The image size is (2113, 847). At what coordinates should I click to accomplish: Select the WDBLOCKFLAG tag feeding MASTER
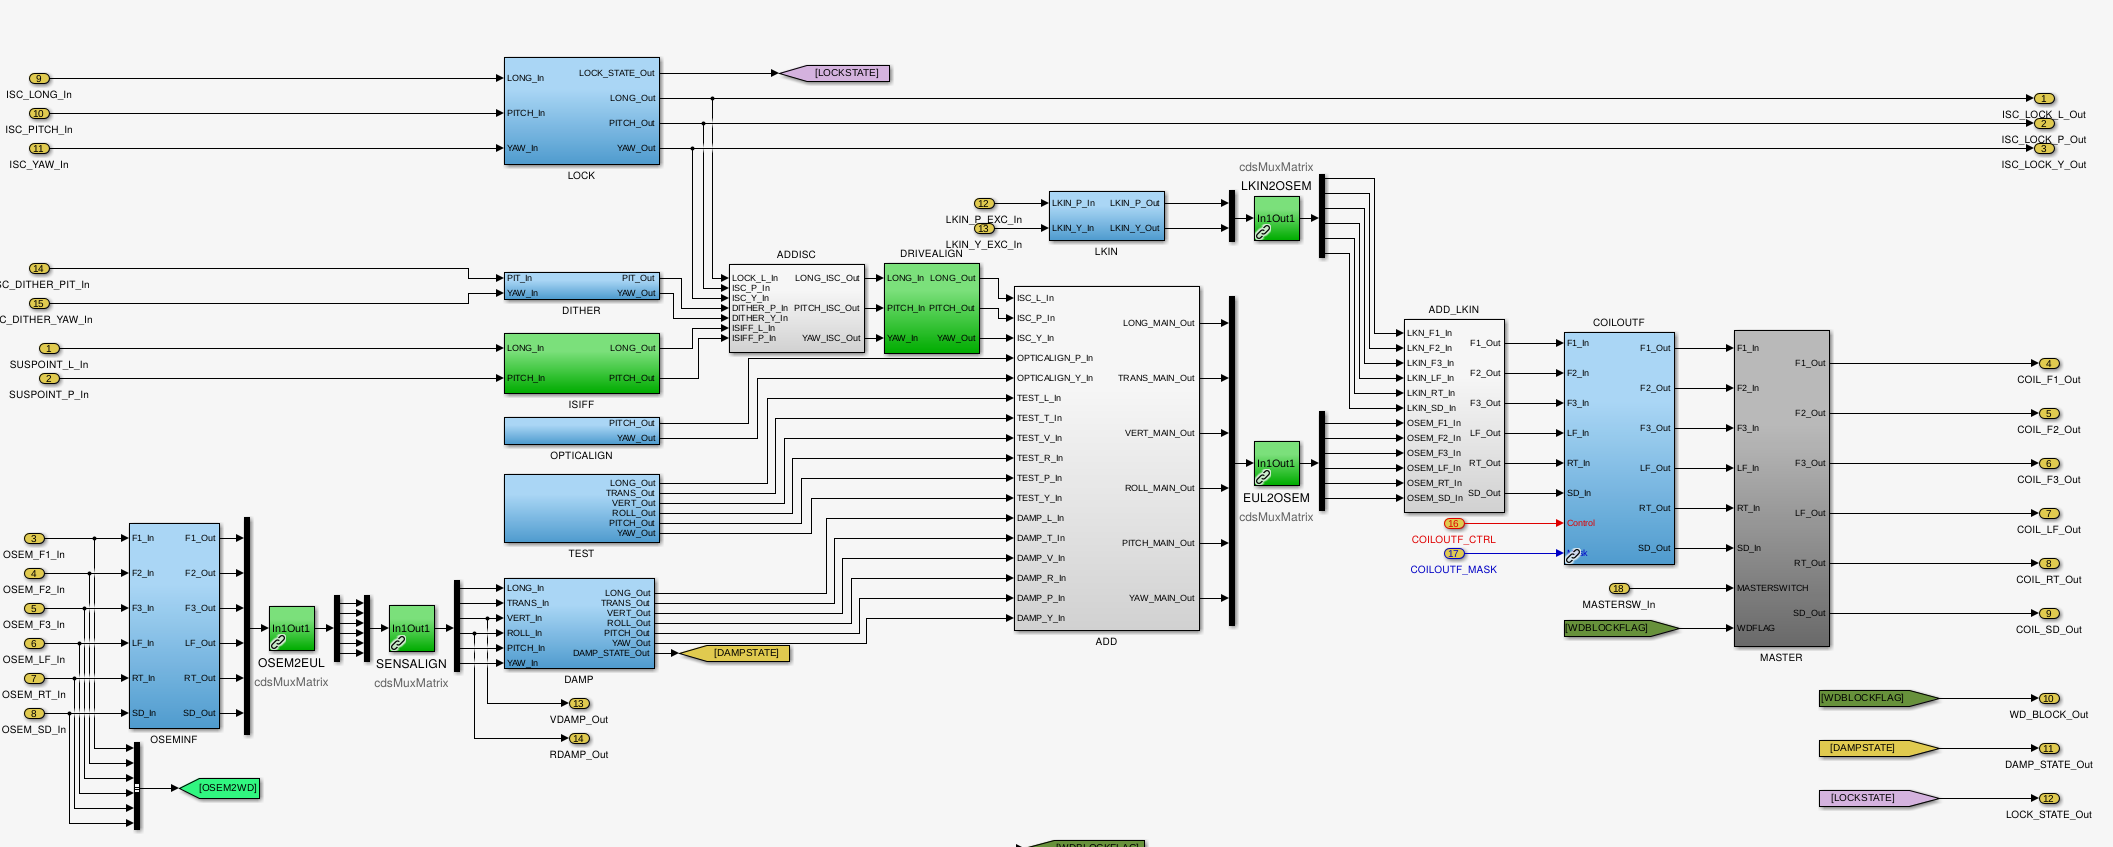click(1622, 628)
